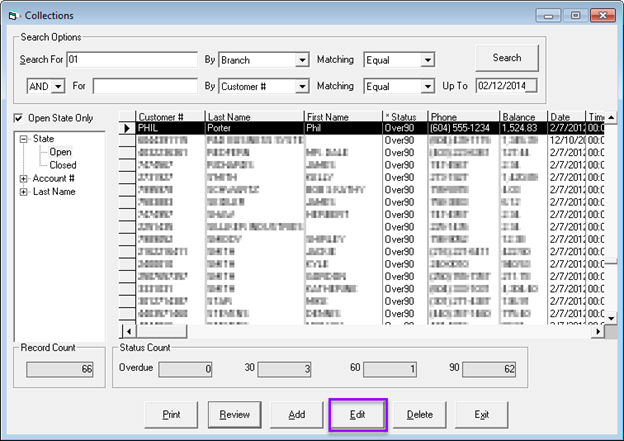The height and width of the screenshot is (441, 624).
Task: Click the Print button
Action: (x=171, y=415)
